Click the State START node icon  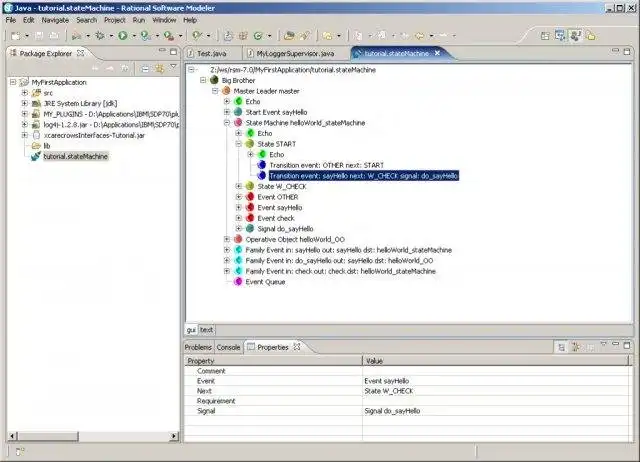[249, 144]
